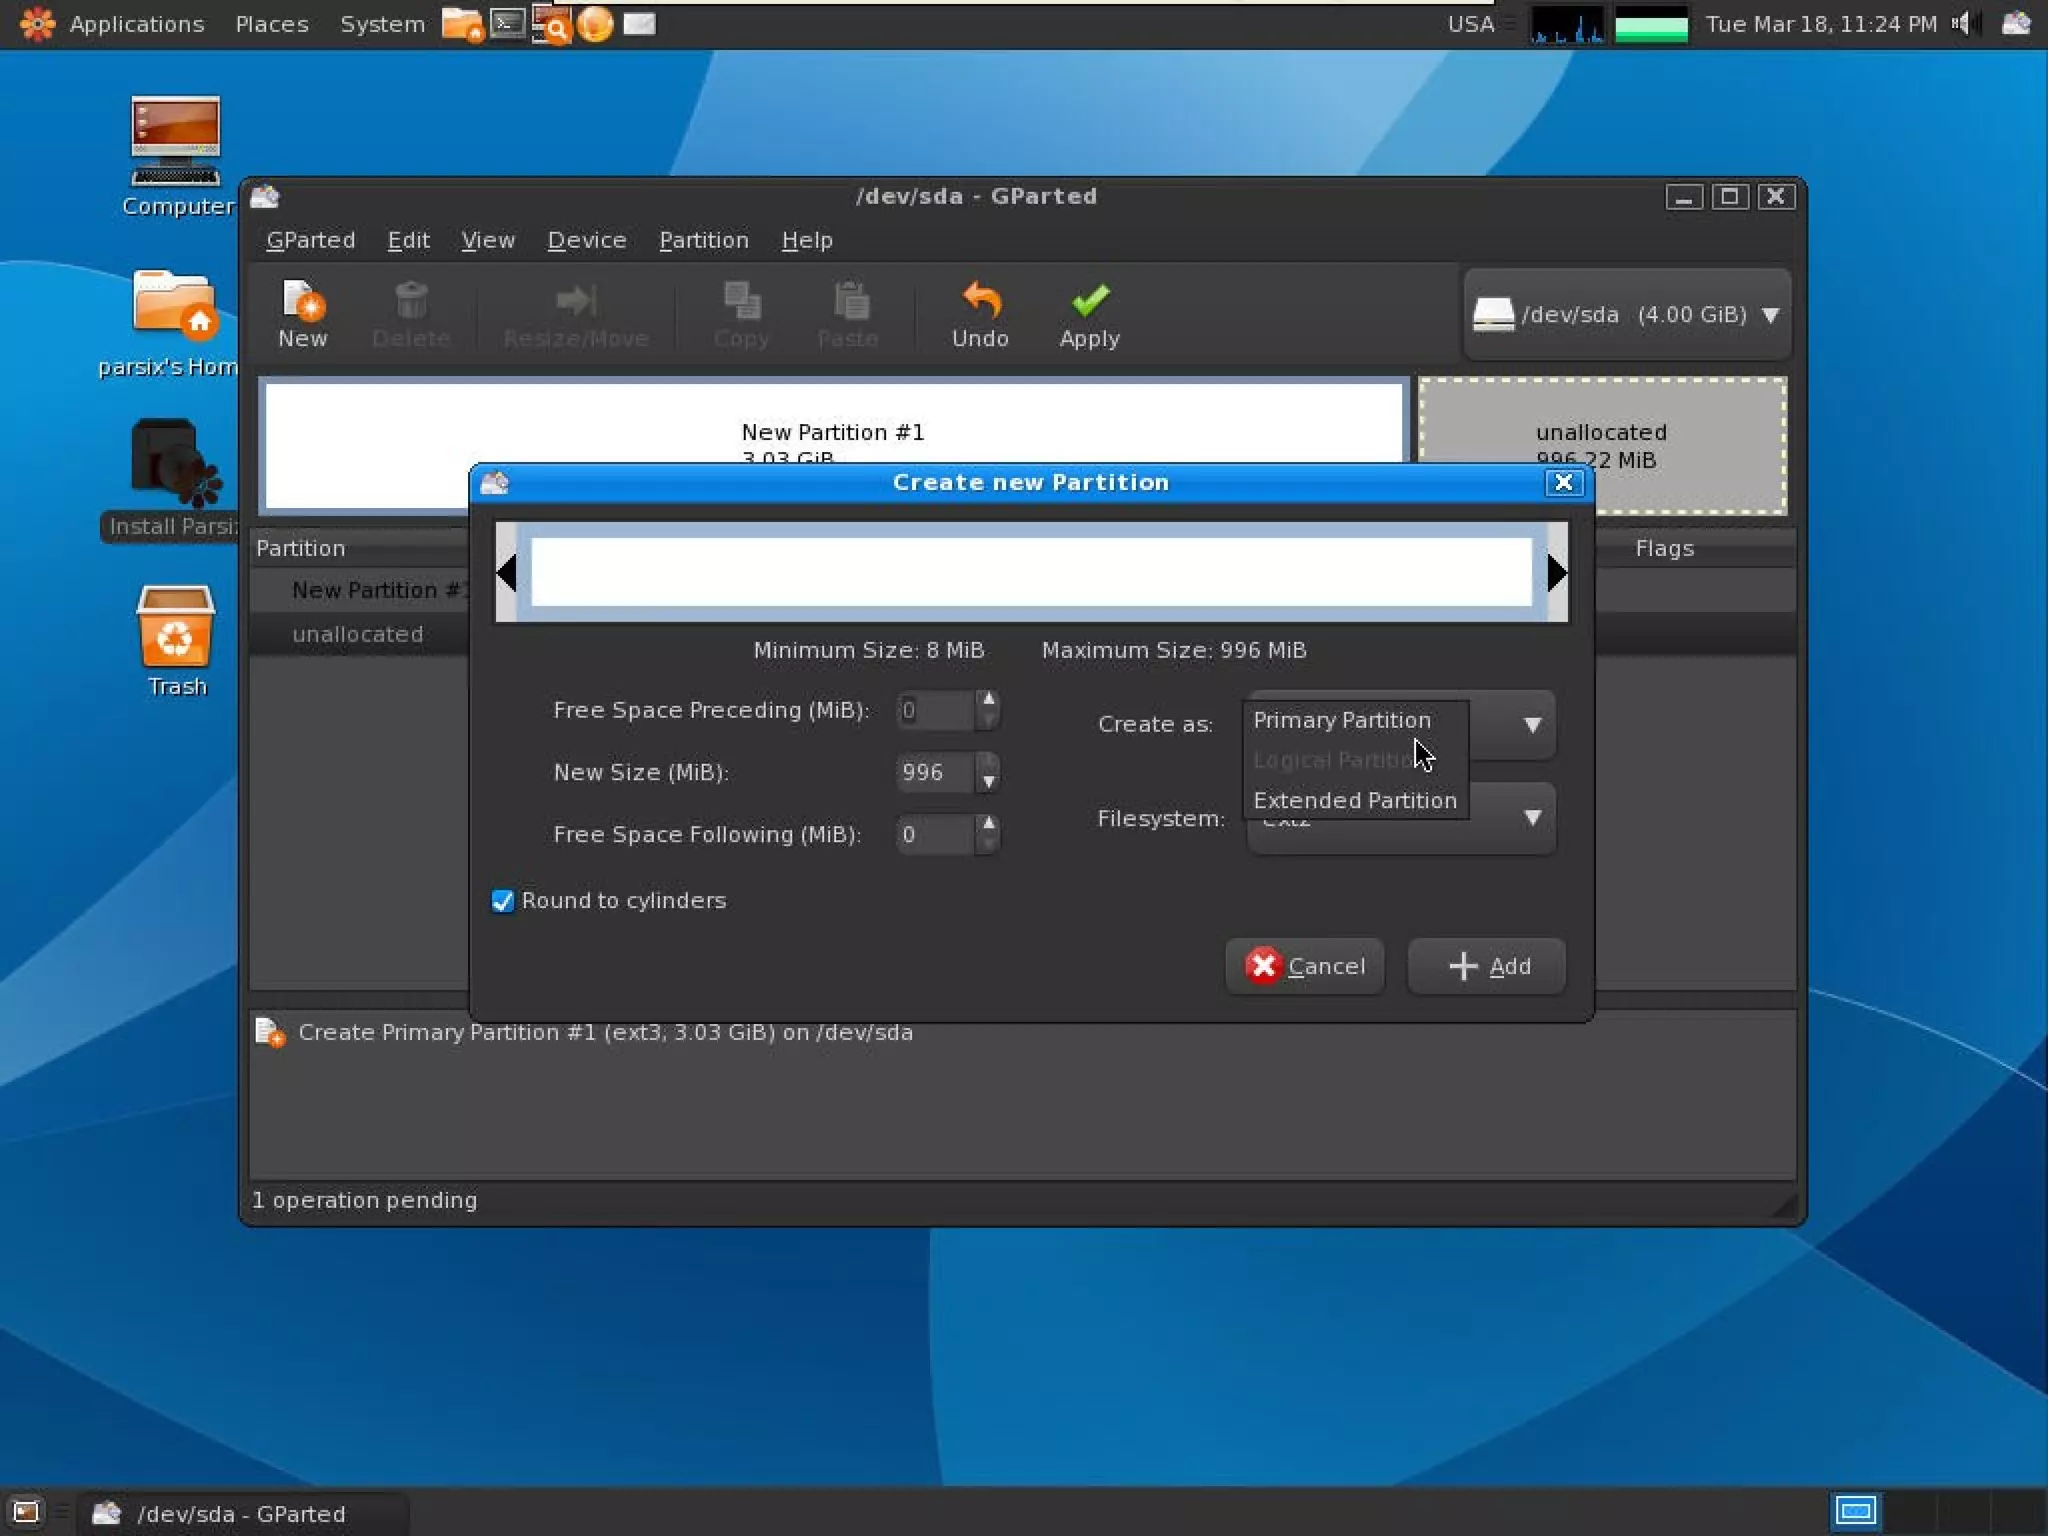
Task: Open the Trash desktop icon
Action: (175, 640)
